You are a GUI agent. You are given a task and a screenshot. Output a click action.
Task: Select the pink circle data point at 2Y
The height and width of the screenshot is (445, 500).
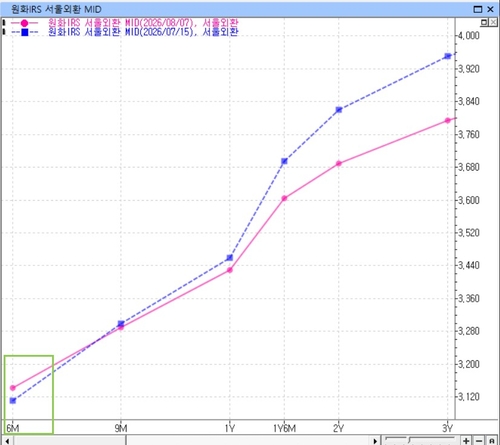[x=339, y=163]
